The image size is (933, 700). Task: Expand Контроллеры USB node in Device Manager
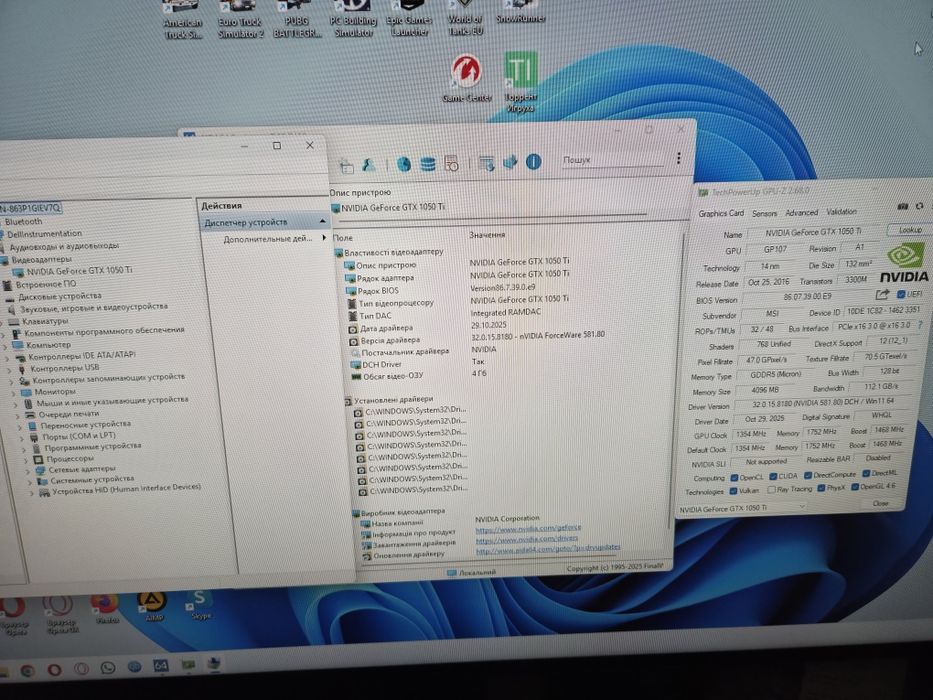coord(10,369)
